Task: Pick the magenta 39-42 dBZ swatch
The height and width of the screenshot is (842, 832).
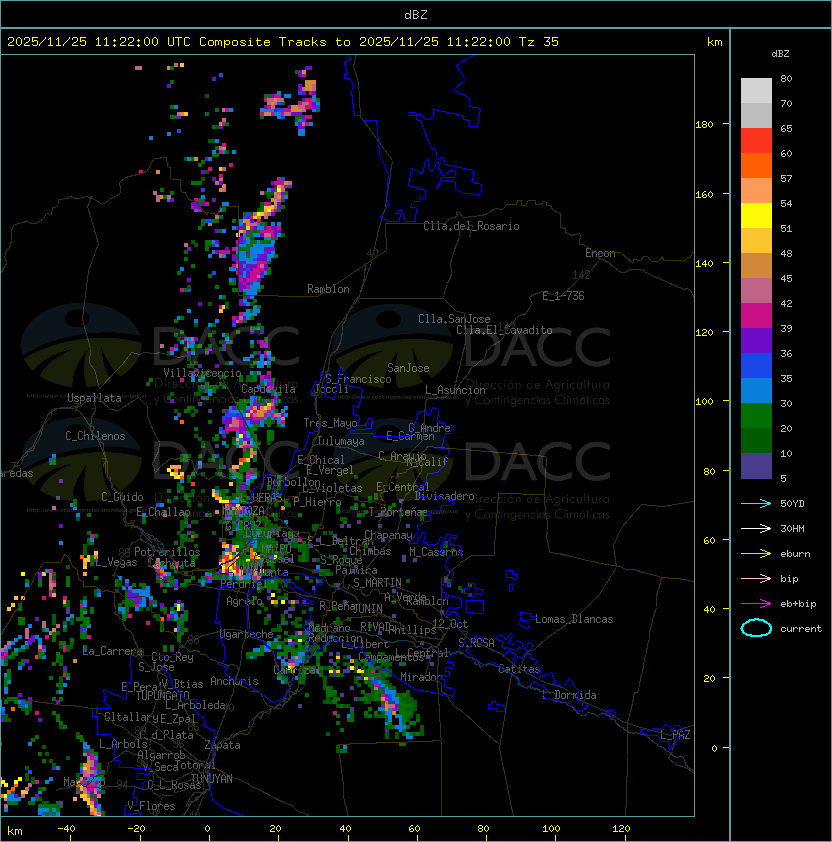Action: coord(756,316)
